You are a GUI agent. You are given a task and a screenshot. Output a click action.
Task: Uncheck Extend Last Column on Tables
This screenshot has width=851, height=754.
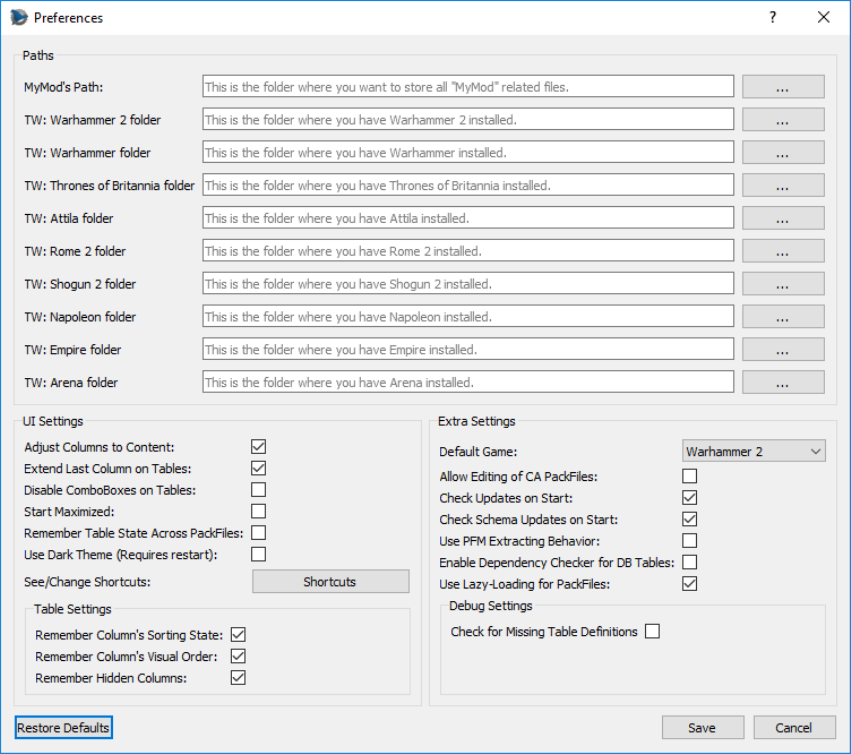(x=258, y=468)
